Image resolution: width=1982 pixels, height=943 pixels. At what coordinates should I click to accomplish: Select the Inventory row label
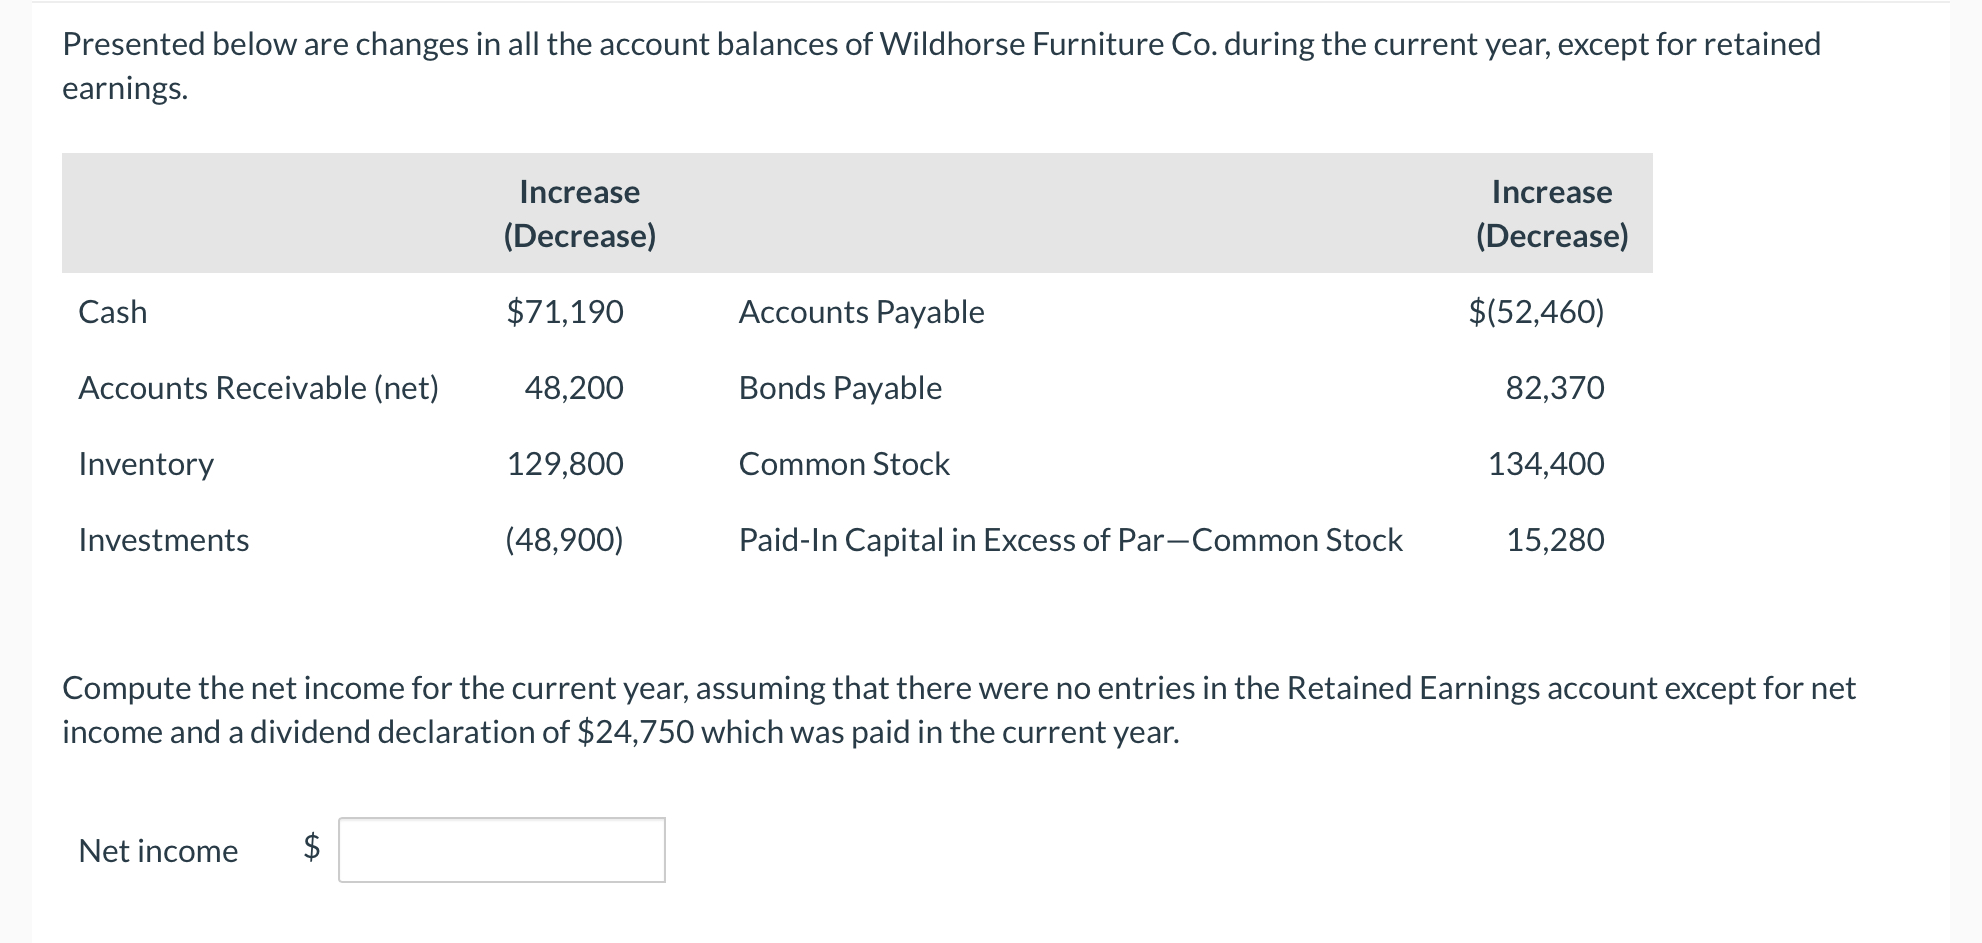click(146, 464)
